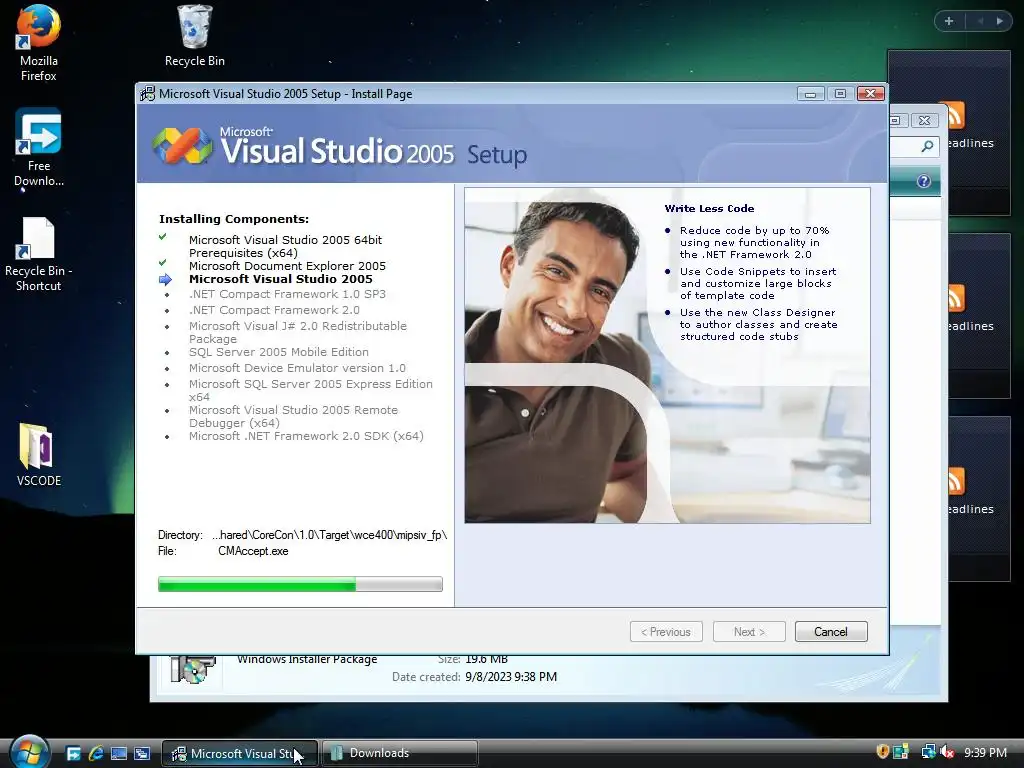Click the Write Less Code promotional image
The width and height of the screenshot is (1024, 768).
click(x=667, y=355)
